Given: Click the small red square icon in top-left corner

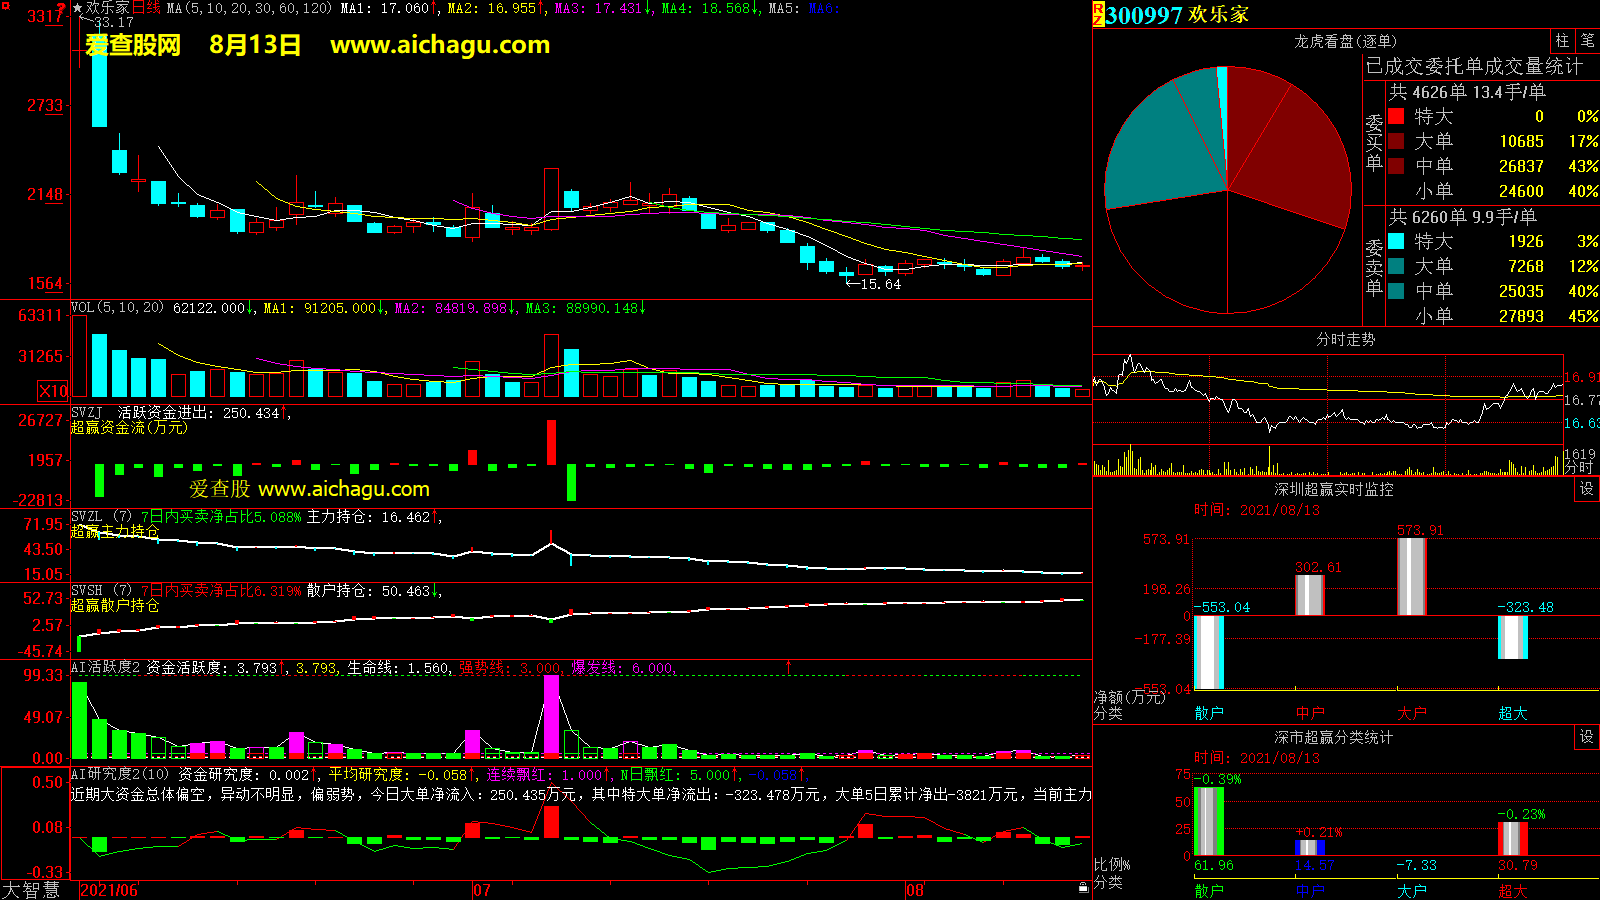Looking at the screenshot, I should click(x=4, y=5).
